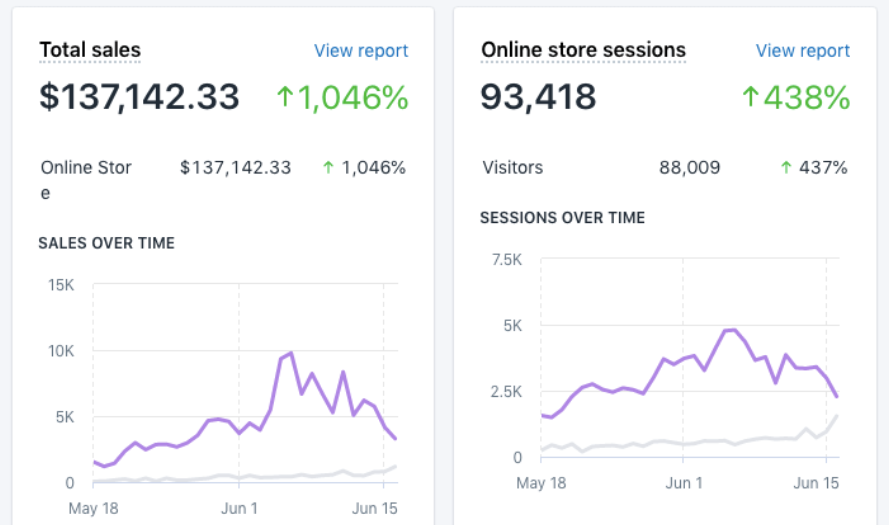Click the highest peak of purple sales line

pyautogui.click(x=290, y=353)
